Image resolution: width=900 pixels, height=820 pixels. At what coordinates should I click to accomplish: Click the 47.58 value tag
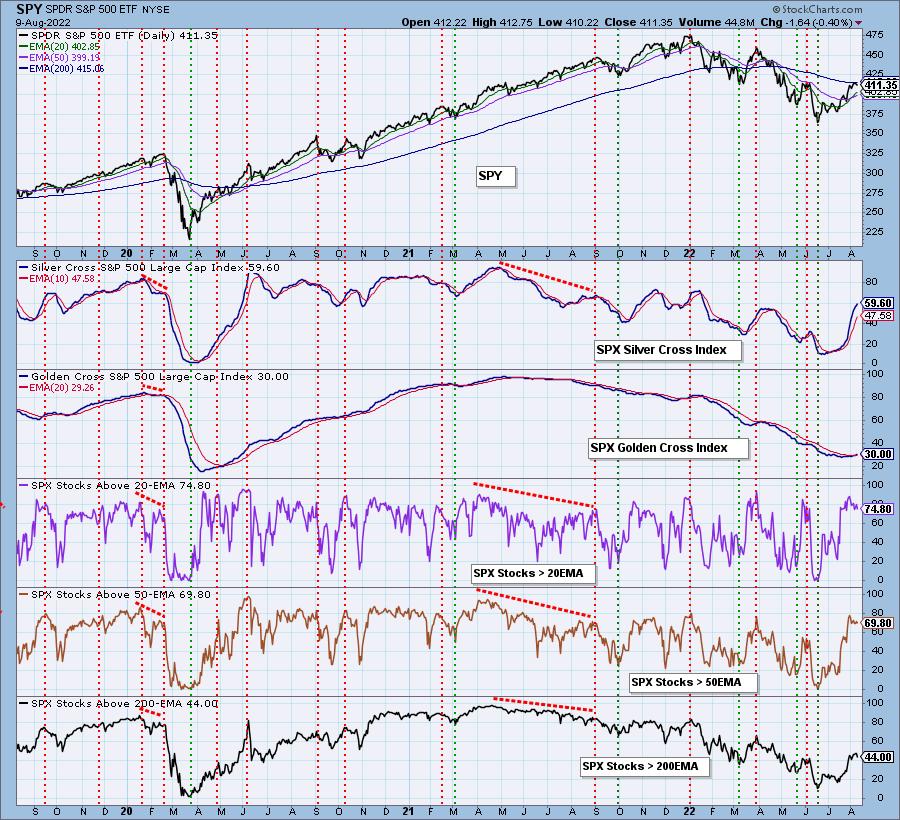[x=879, y=316]
